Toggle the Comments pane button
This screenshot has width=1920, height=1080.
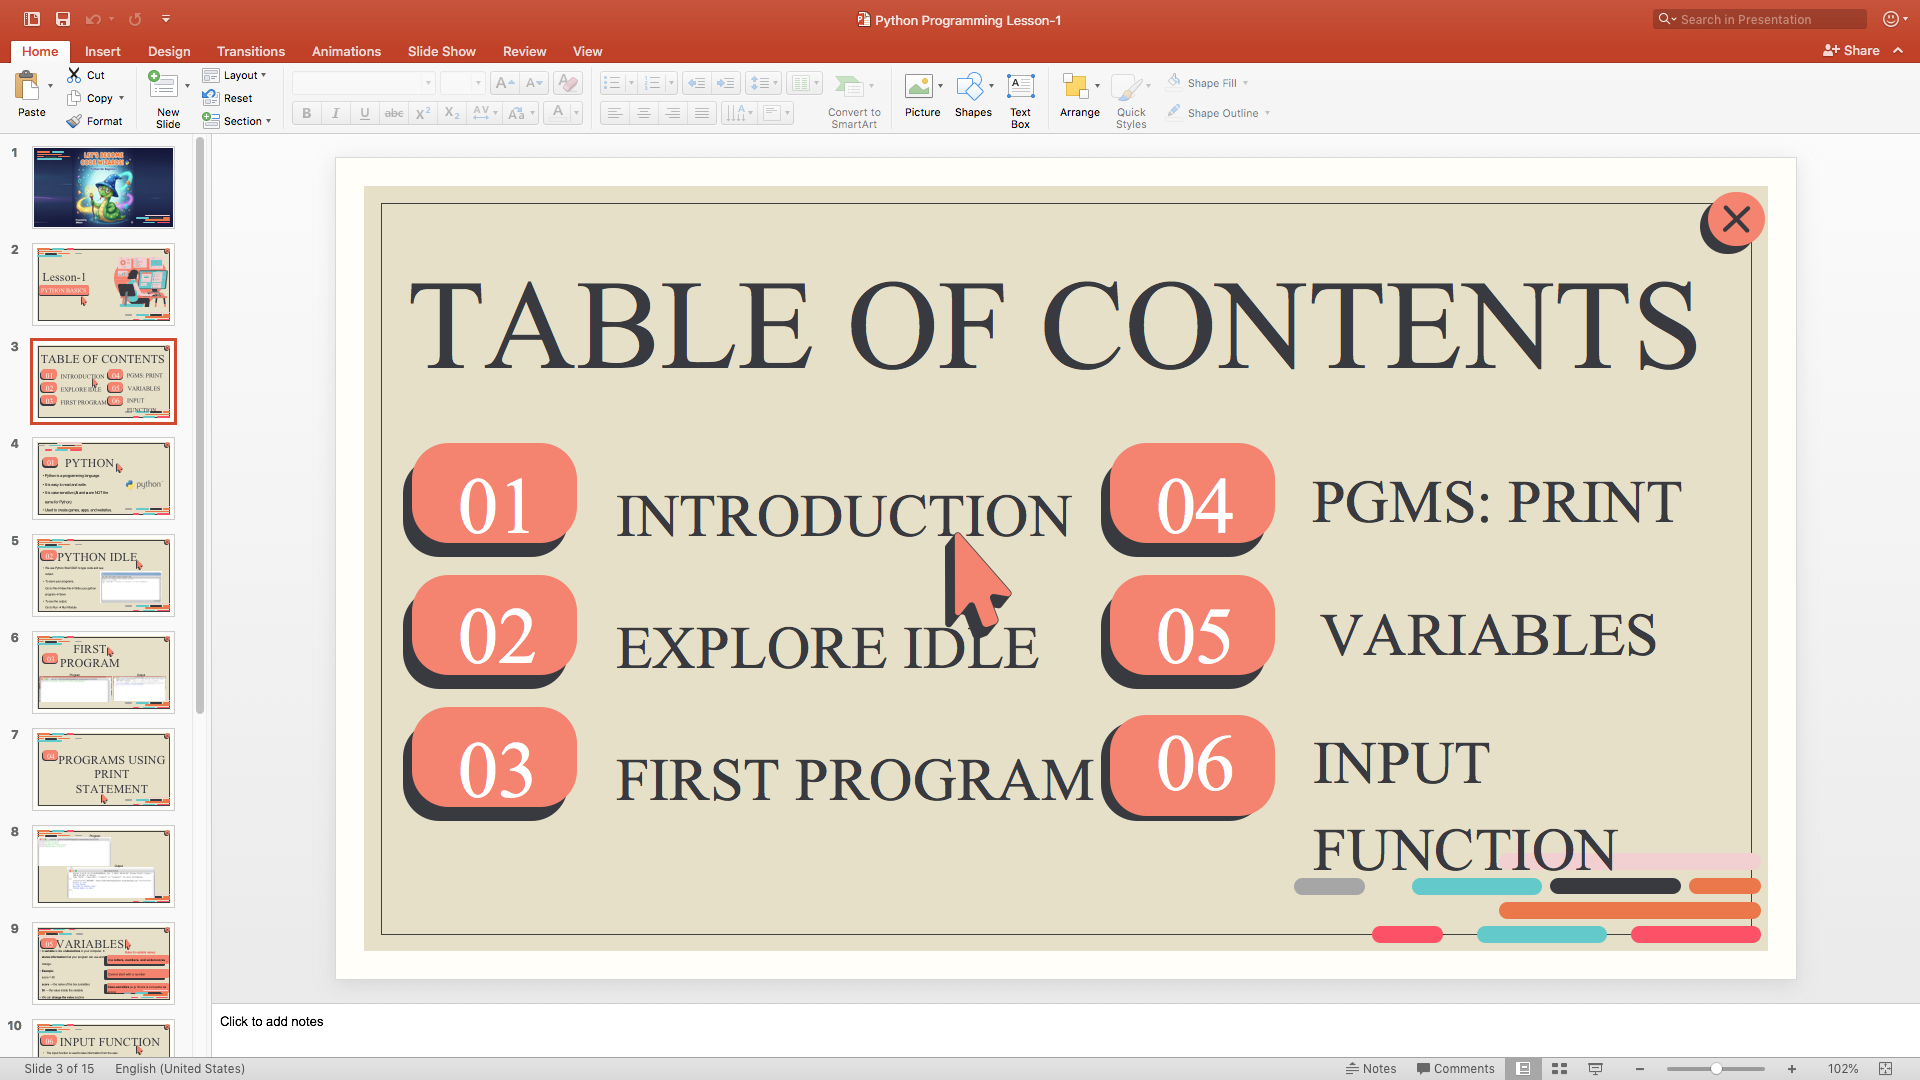tap(1455, 1068)
